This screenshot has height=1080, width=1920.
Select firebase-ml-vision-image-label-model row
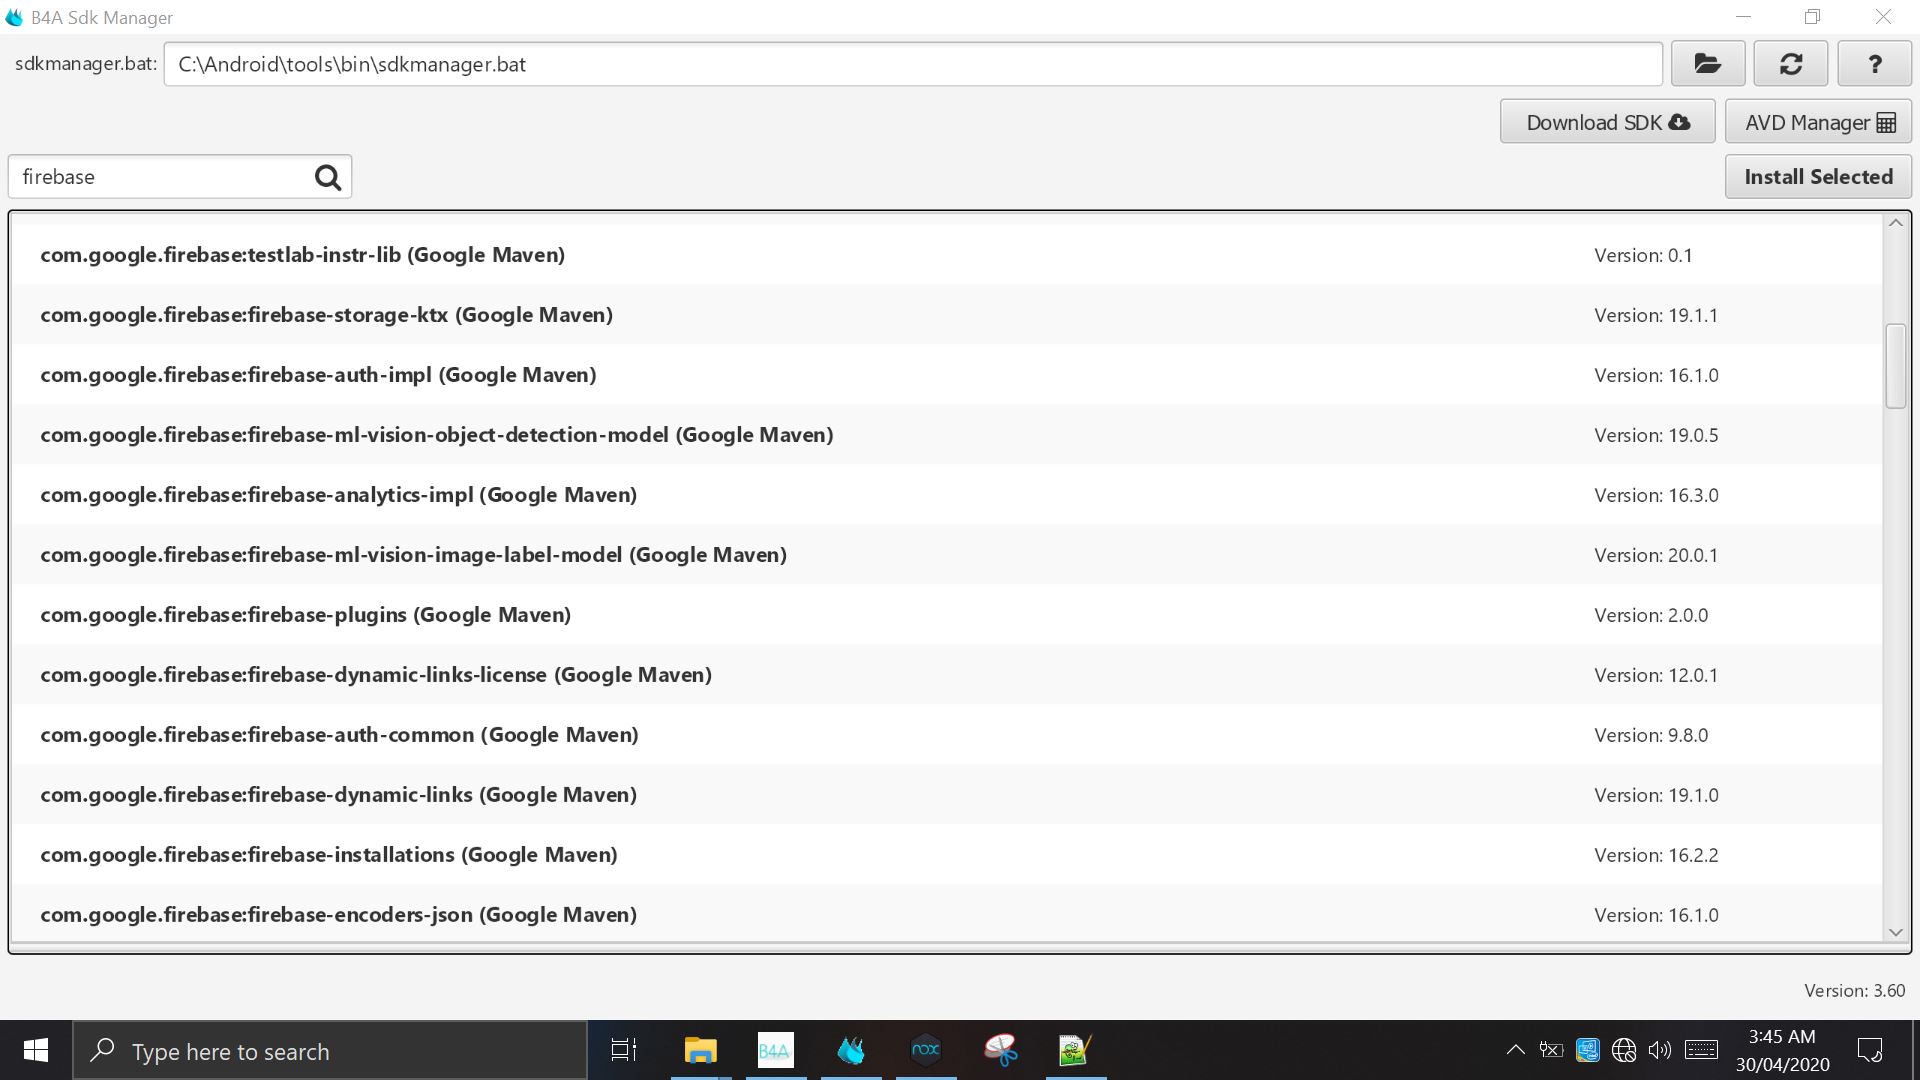tap(946, 555)
